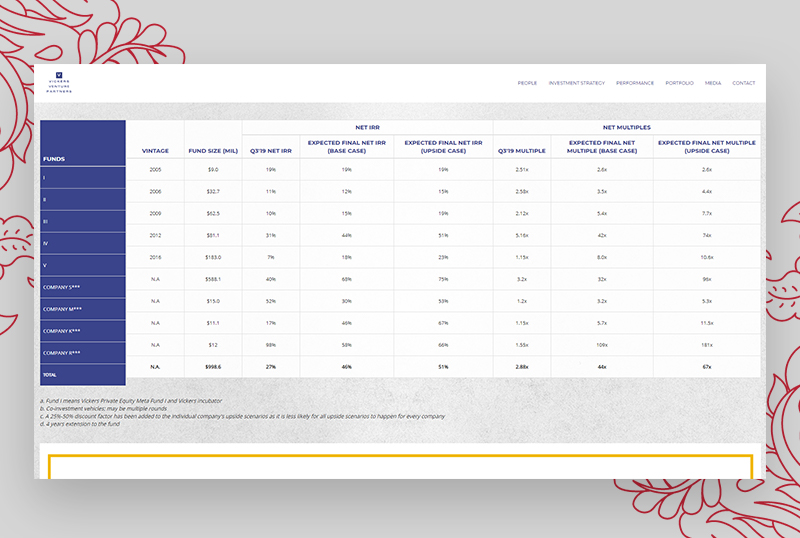Go to Investment Strategy page
This screenshot has width=800, height=538.
pos(576,83)
